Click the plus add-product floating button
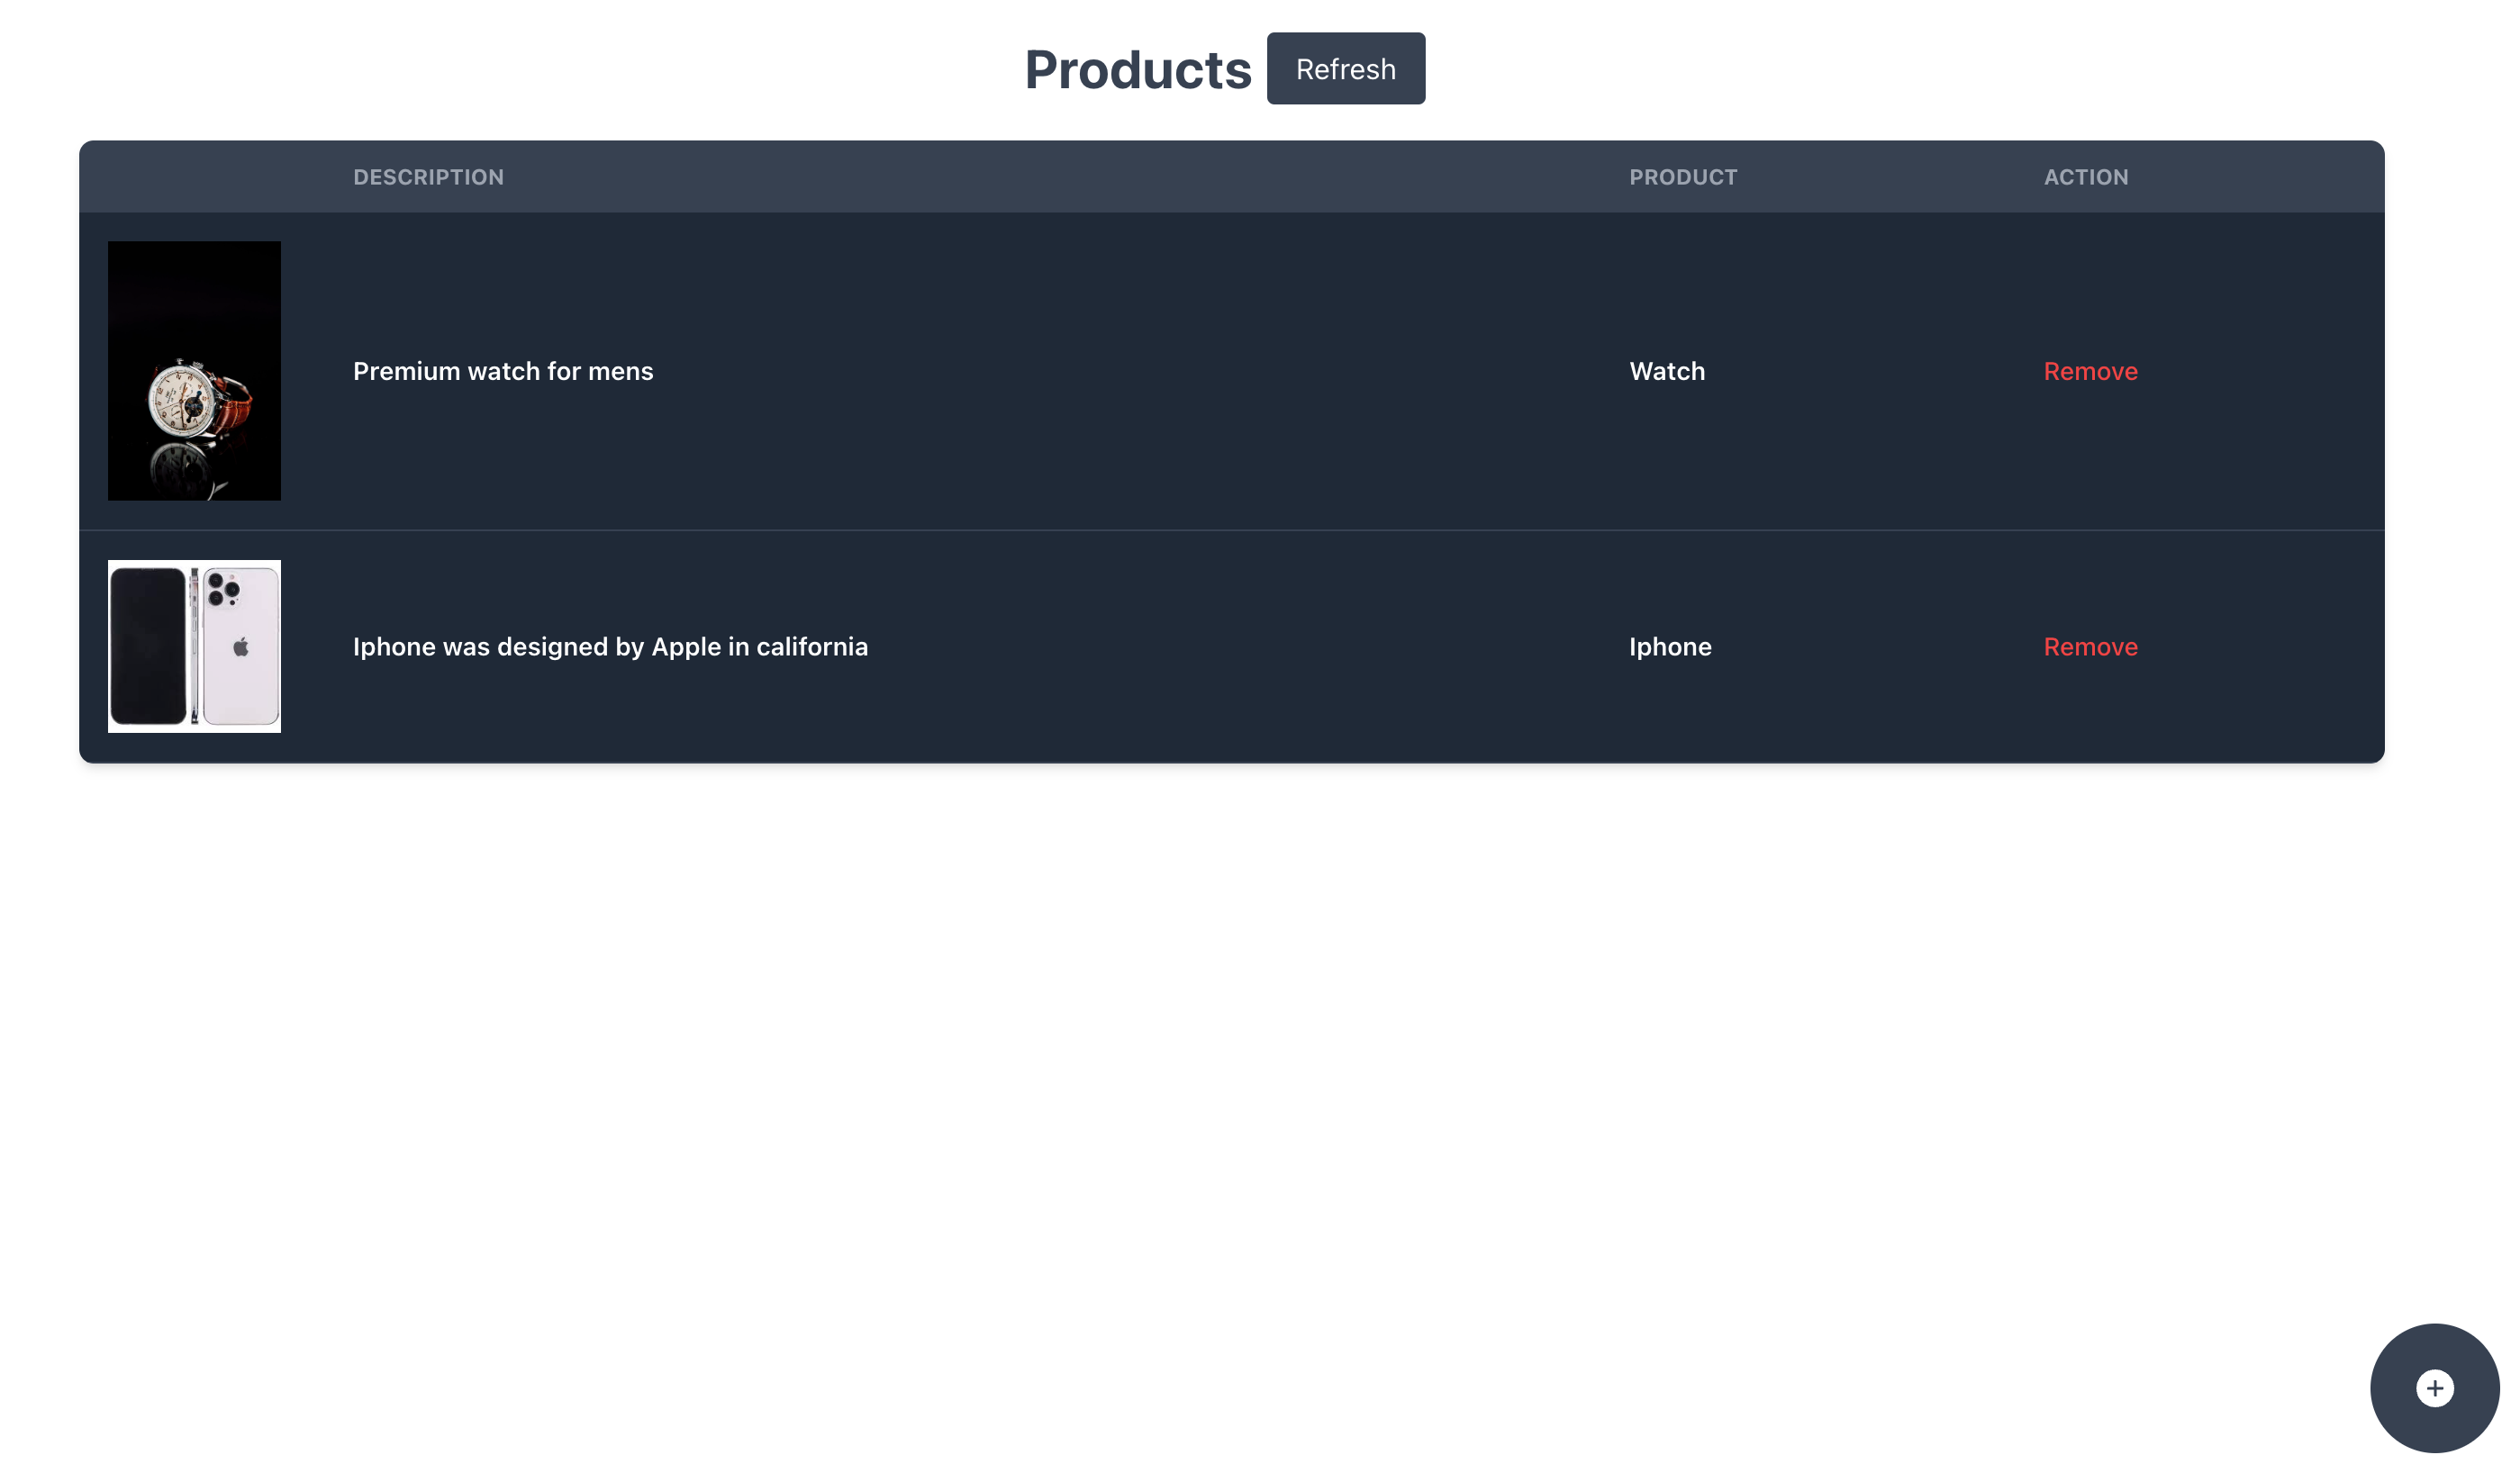The width and height of the screenshot is (2520, 1482). [x=2434, y=1388]
